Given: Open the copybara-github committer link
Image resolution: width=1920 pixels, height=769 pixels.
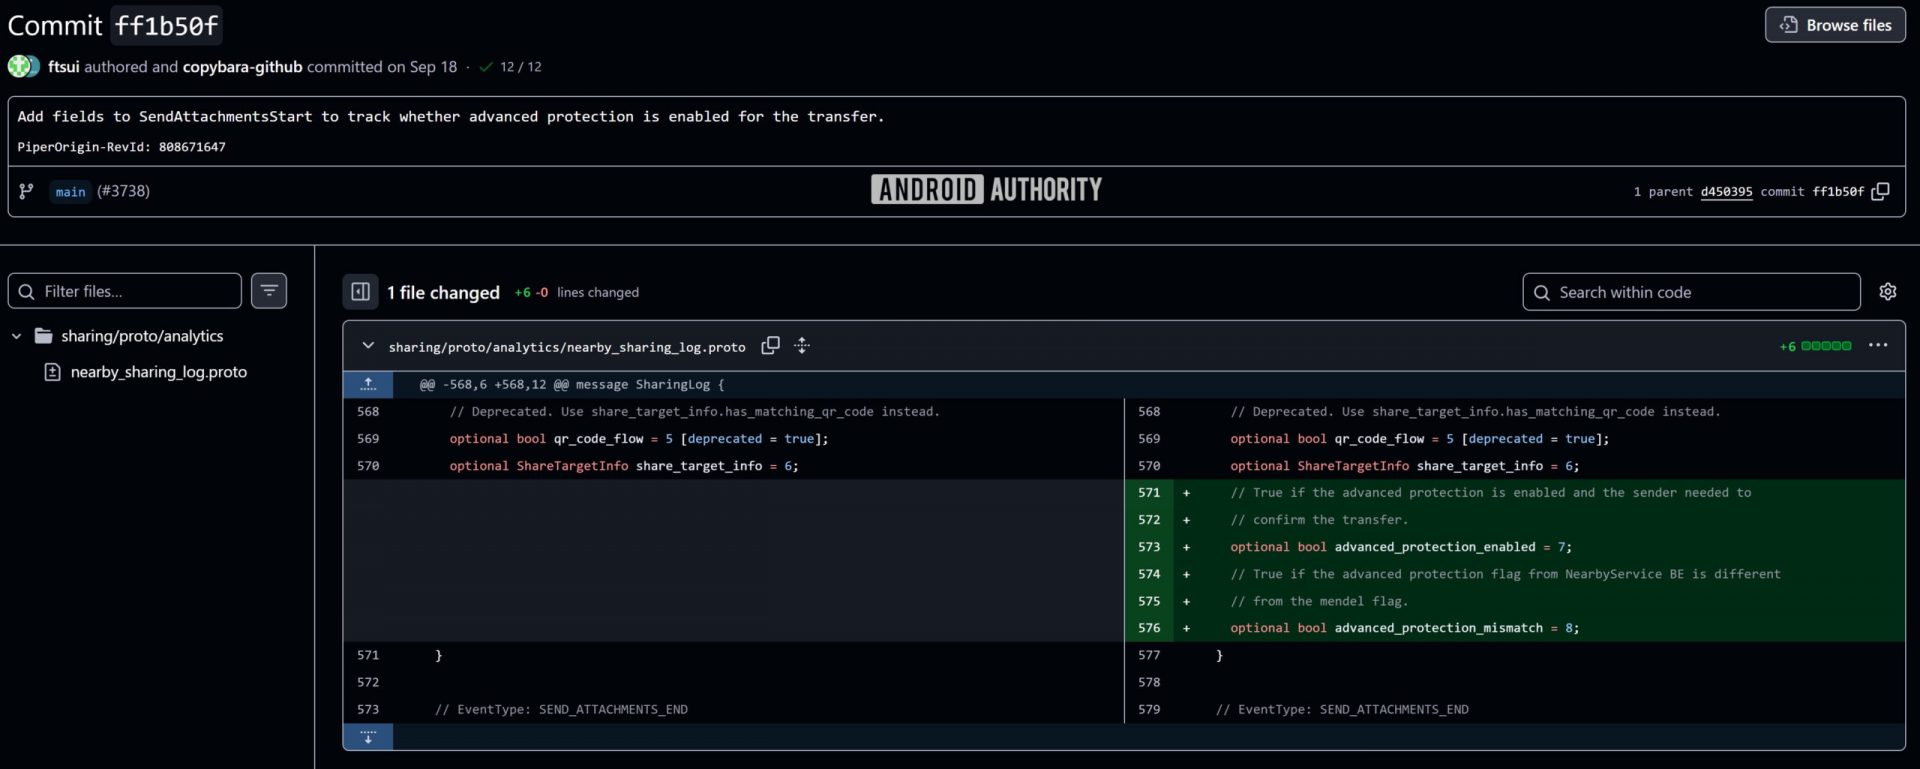Looking at the screenshot, I should [x=242, y=67].
